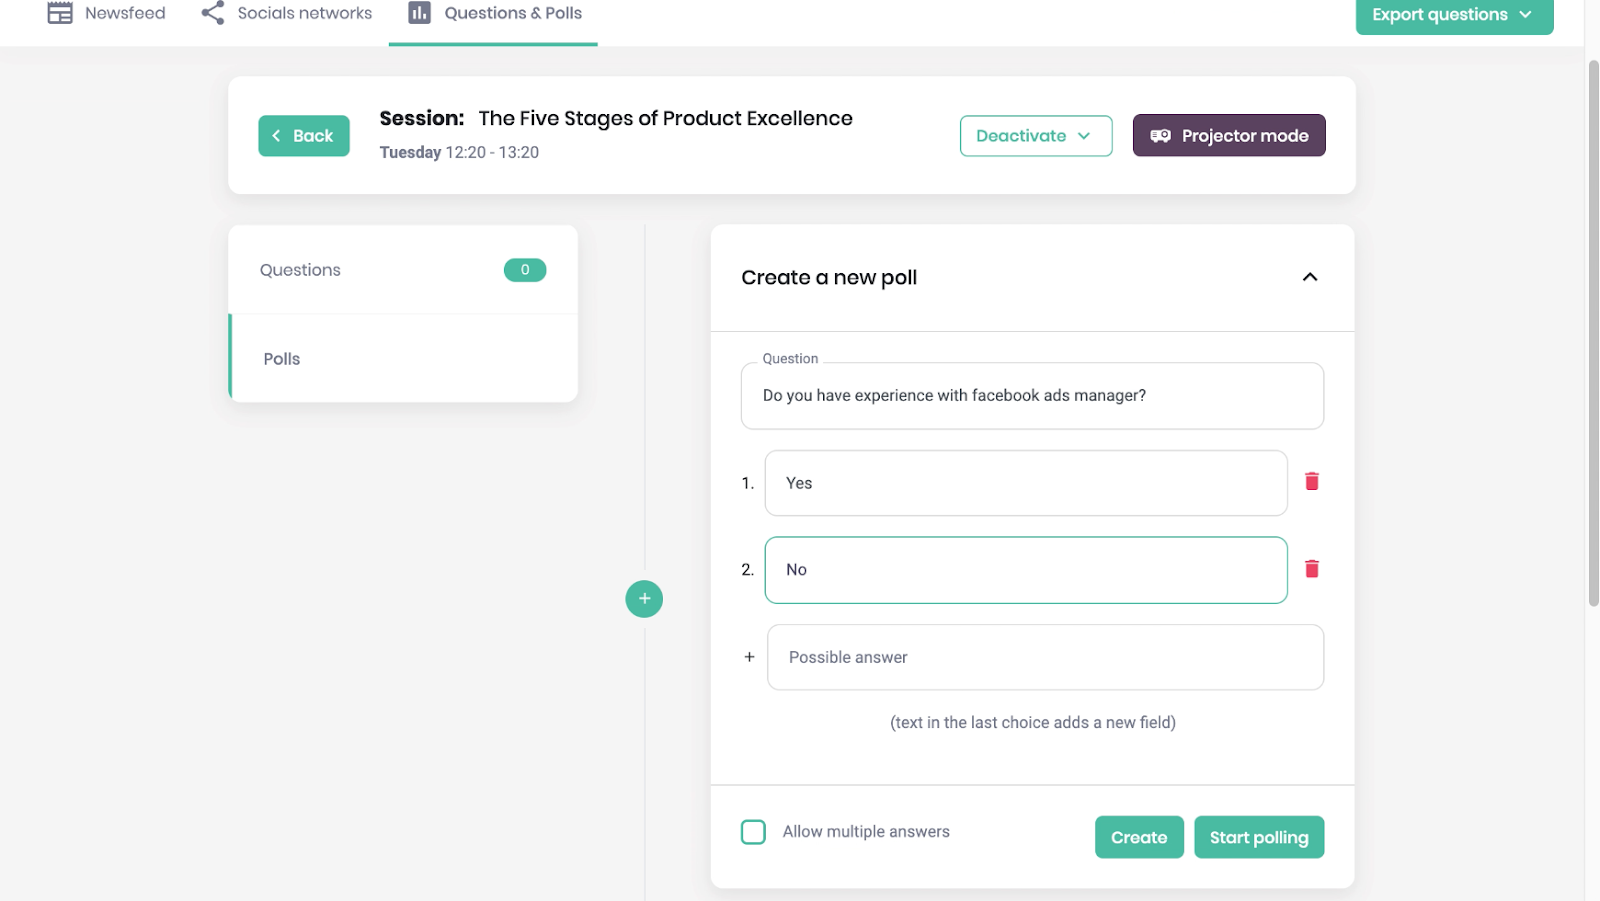
Task: Delete the "Yes" answer with trash icon
Action: pos(1312,482)
